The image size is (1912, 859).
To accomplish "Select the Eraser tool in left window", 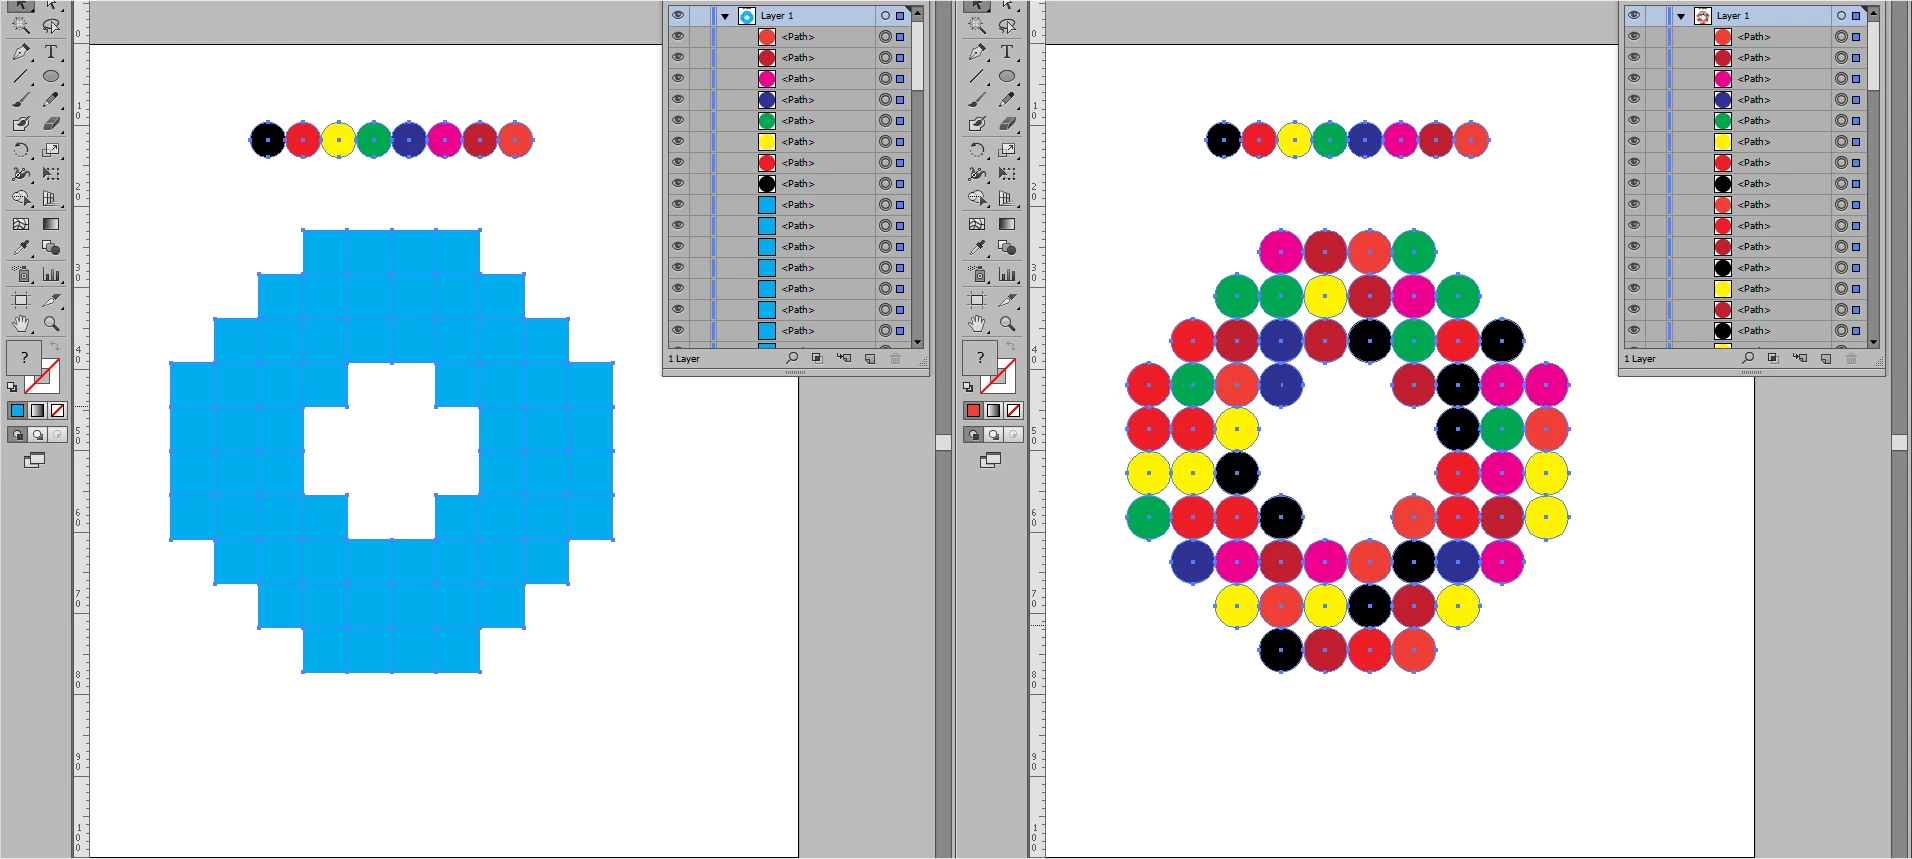I will [x=51, y=124].
